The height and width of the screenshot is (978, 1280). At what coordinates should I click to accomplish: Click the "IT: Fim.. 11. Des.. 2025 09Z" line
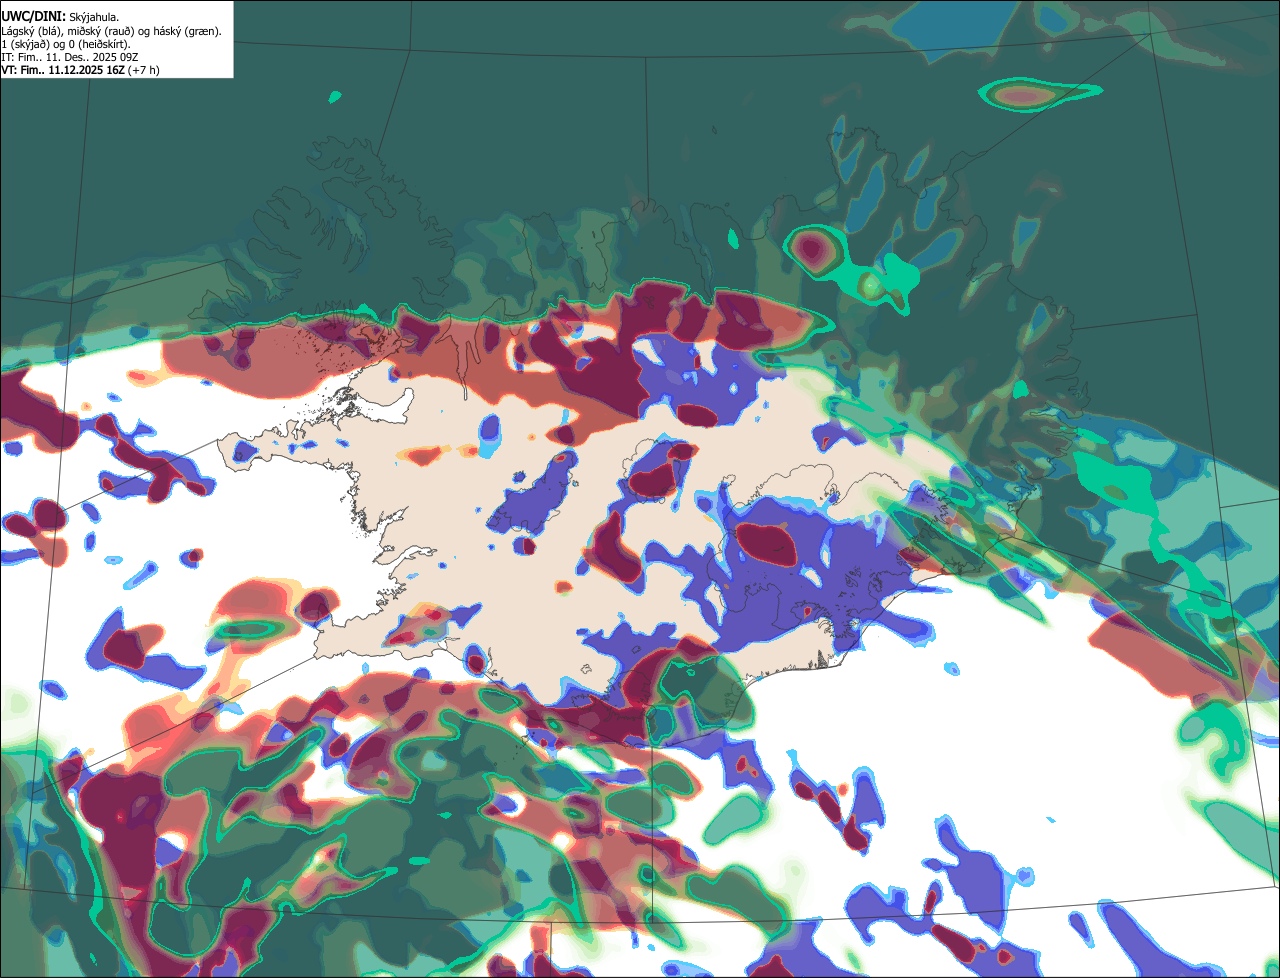[x=70, y=57]
